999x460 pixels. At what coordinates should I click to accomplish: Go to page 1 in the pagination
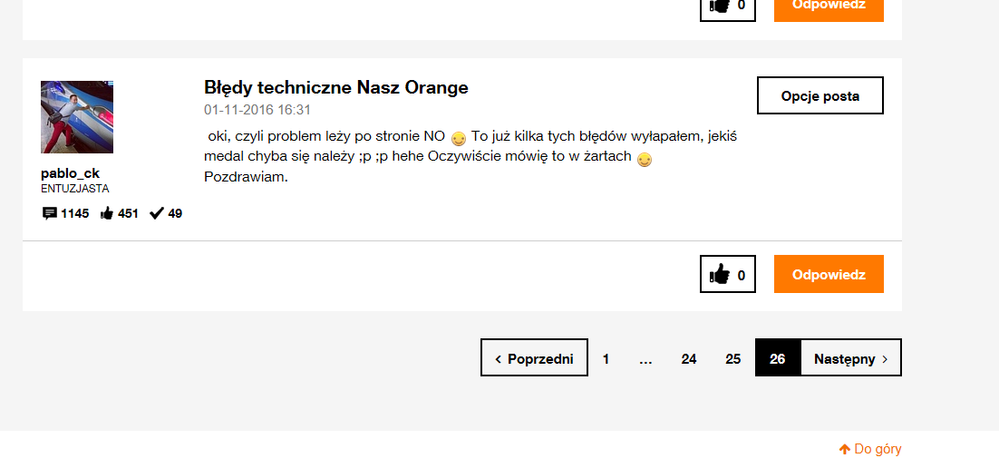pyautogui.click(x=606, y=359)
